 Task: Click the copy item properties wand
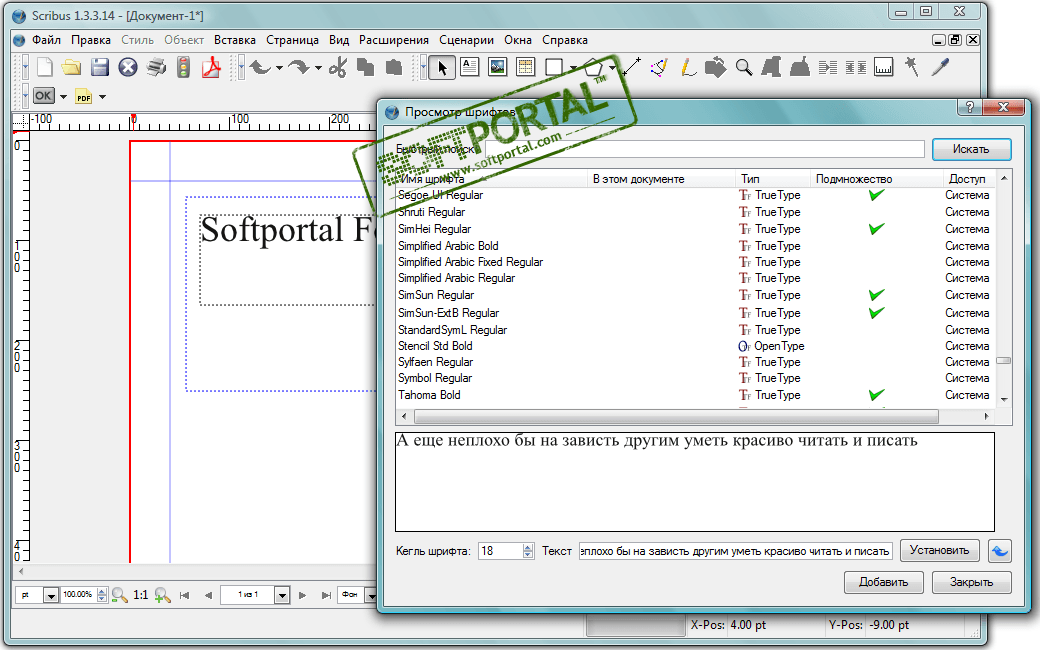[x=912, y=67]
